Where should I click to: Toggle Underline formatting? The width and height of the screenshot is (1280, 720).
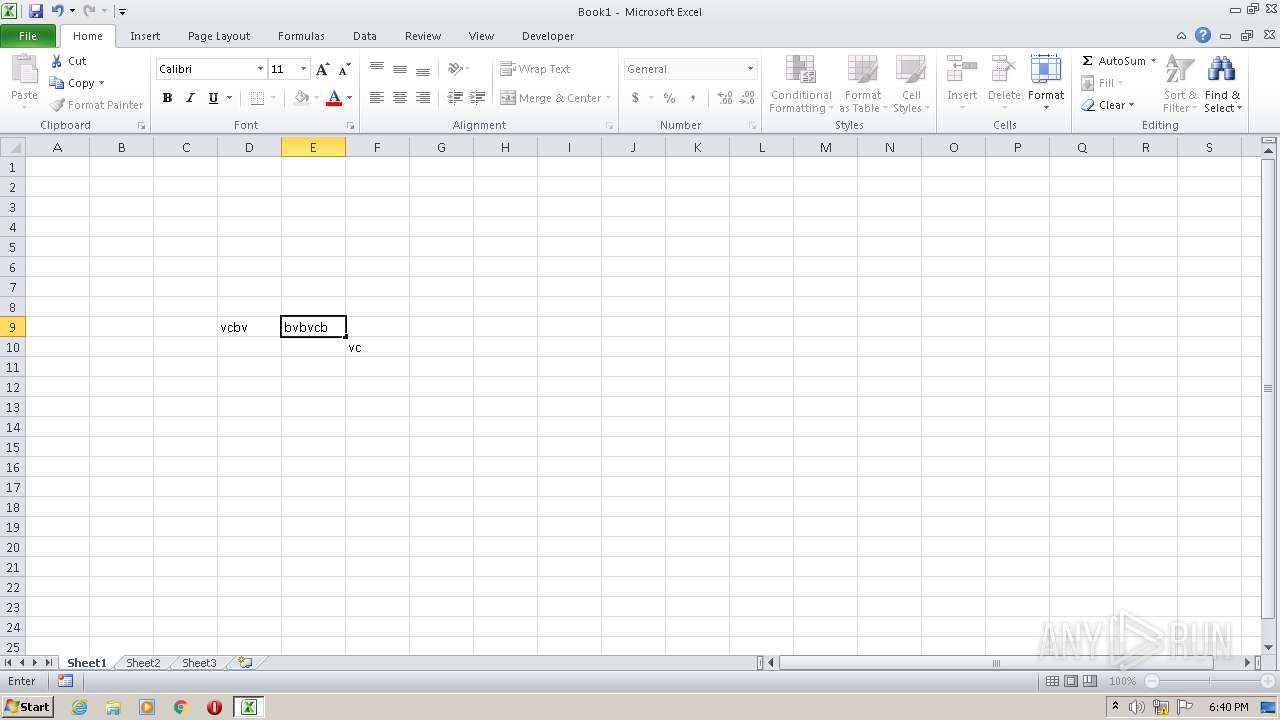(213, 98)
